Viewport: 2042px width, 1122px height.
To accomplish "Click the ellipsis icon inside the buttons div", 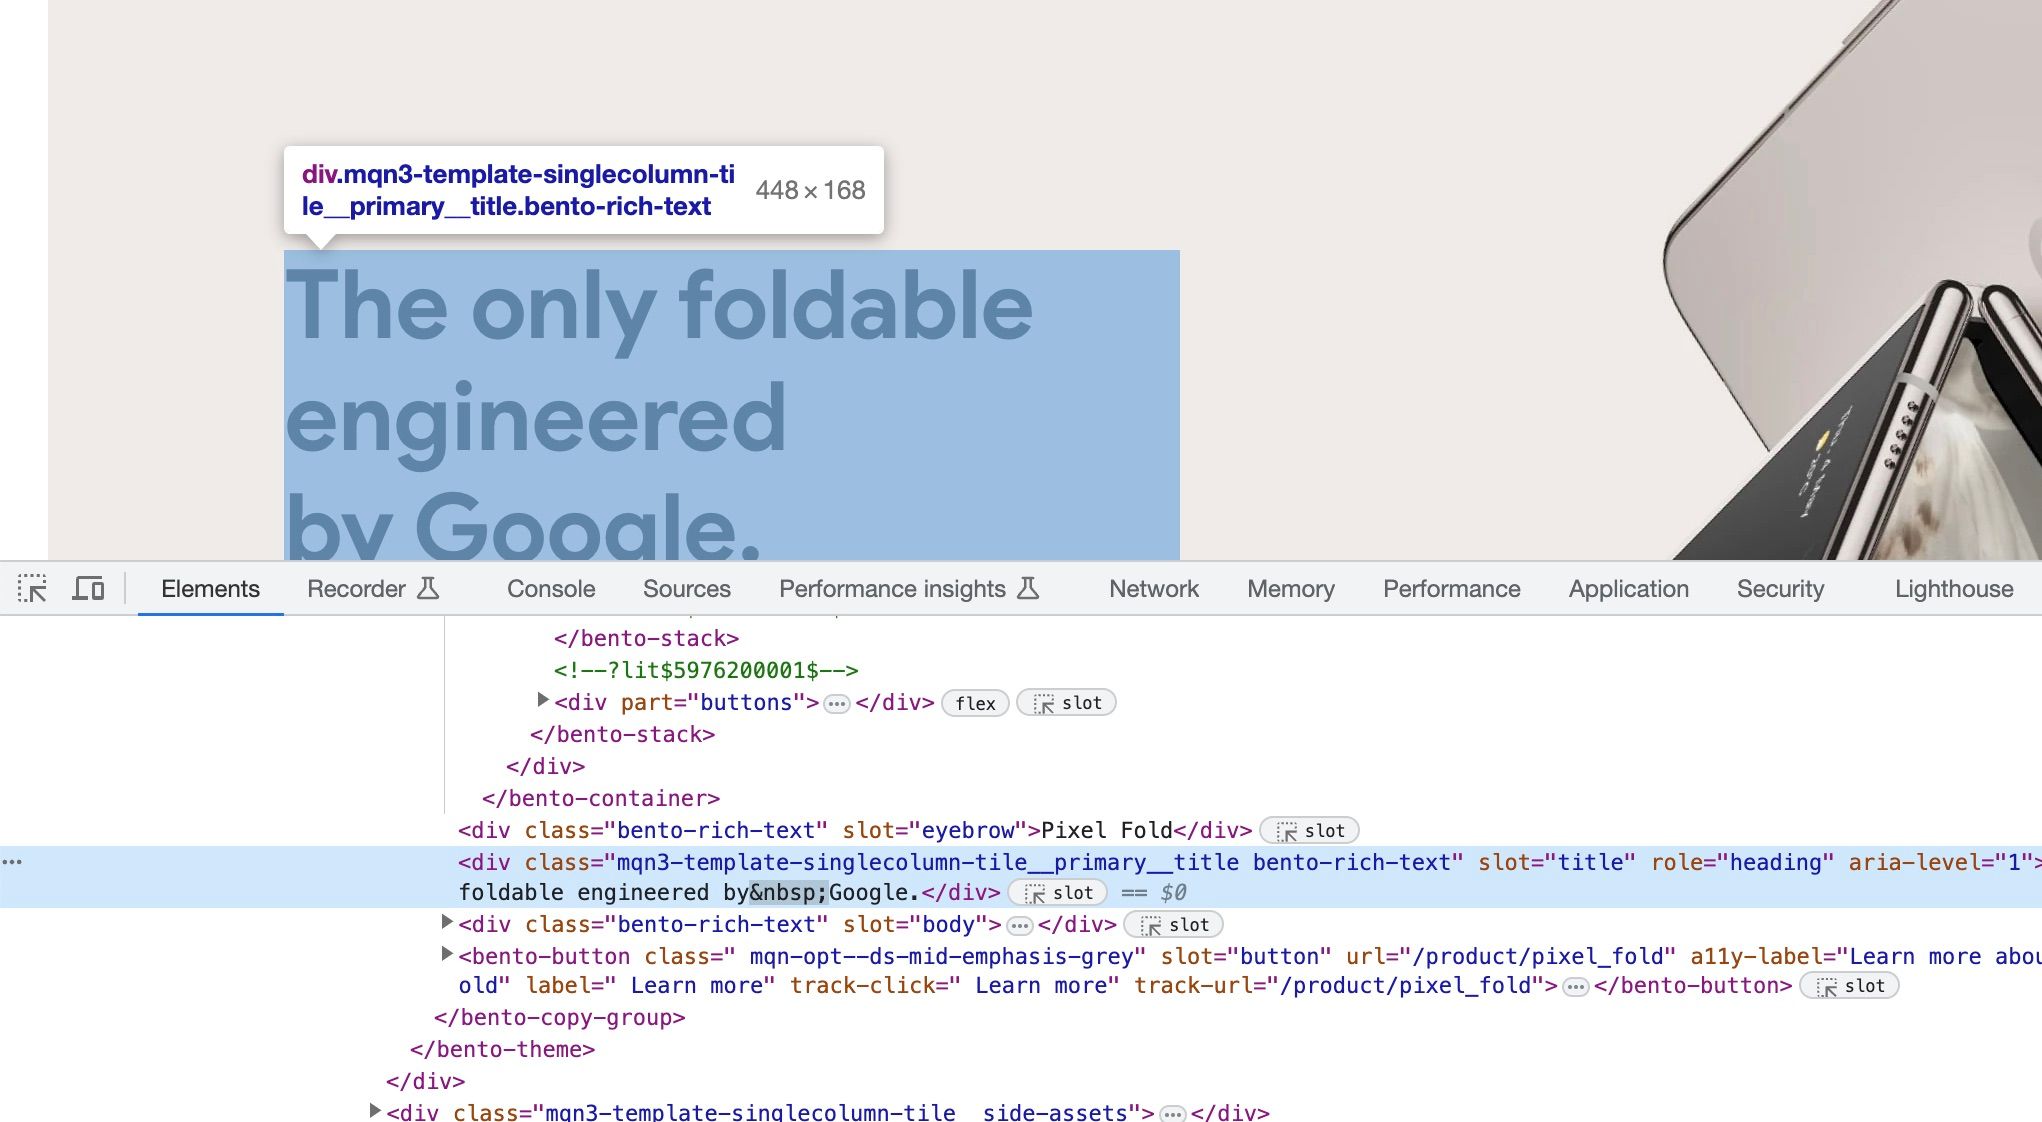I will (x=836, y=703).
